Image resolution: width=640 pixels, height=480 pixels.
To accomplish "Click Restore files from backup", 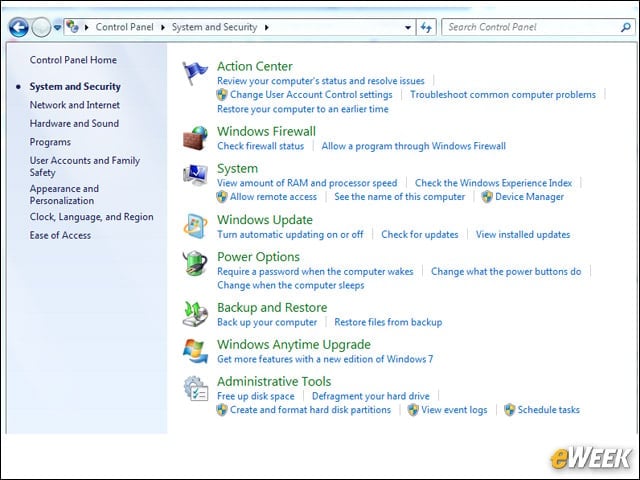I will click(388, 322).
